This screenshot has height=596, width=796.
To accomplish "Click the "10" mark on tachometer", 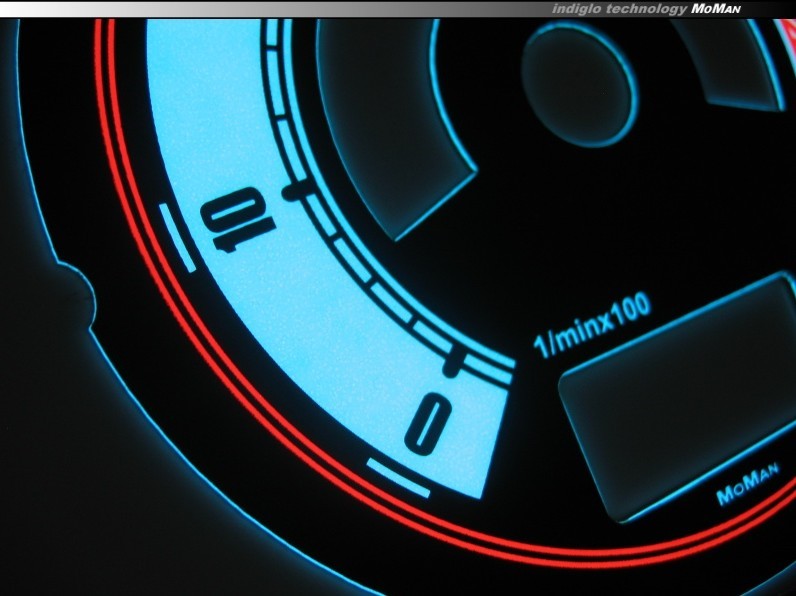I will click(x=238, y=219).
